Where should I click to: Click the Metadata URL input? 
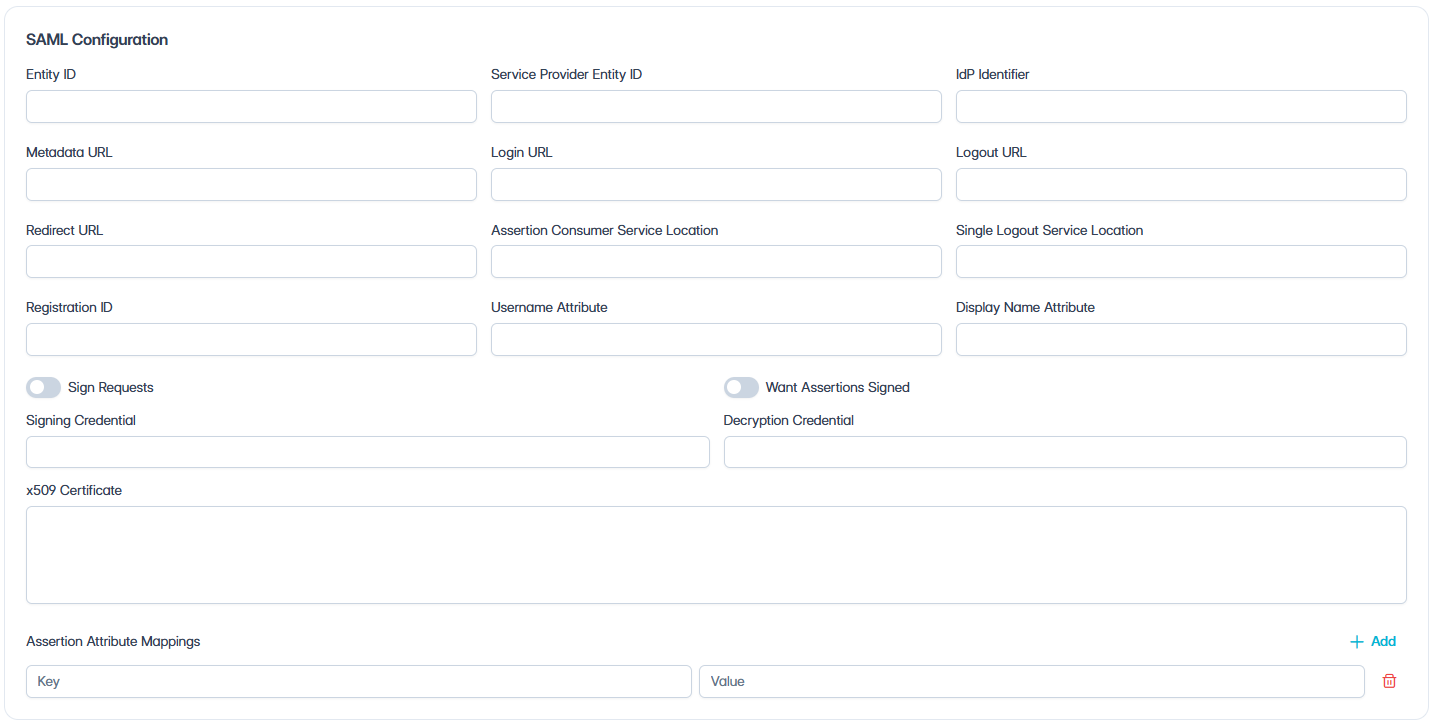[x=251, y=184]
